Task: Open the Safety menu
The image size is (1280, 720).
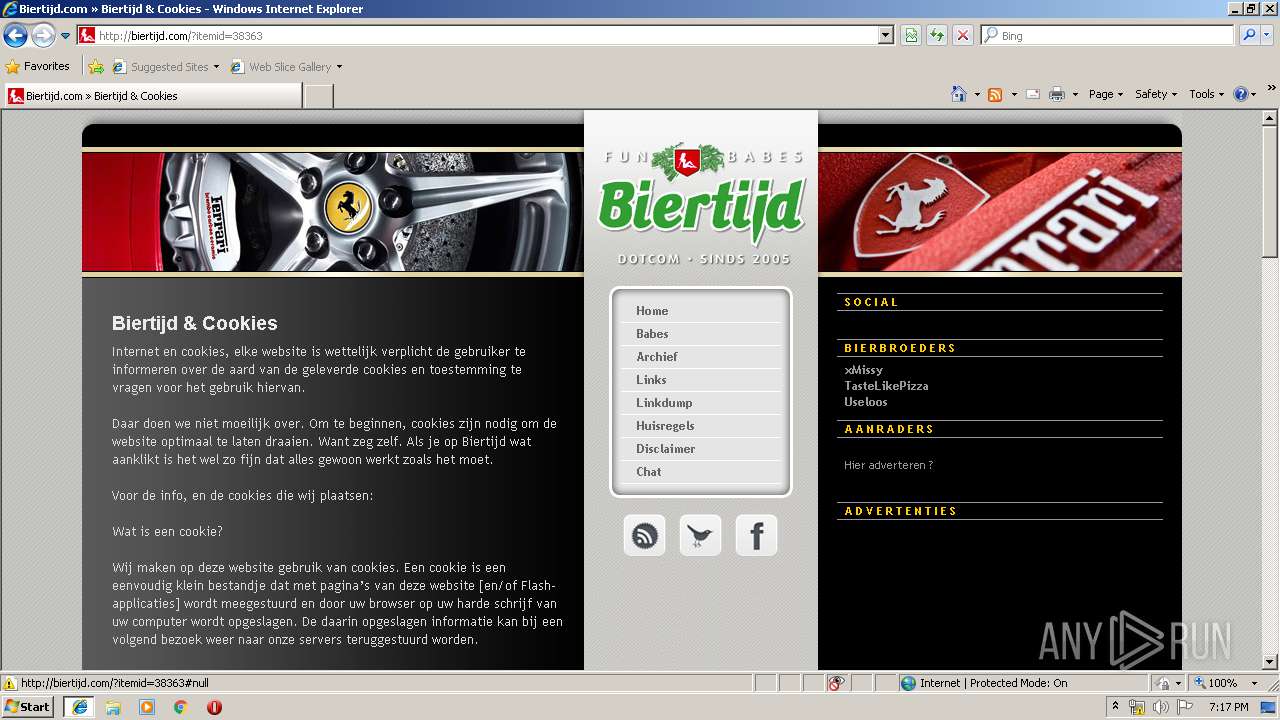Action: [1156, 94]
